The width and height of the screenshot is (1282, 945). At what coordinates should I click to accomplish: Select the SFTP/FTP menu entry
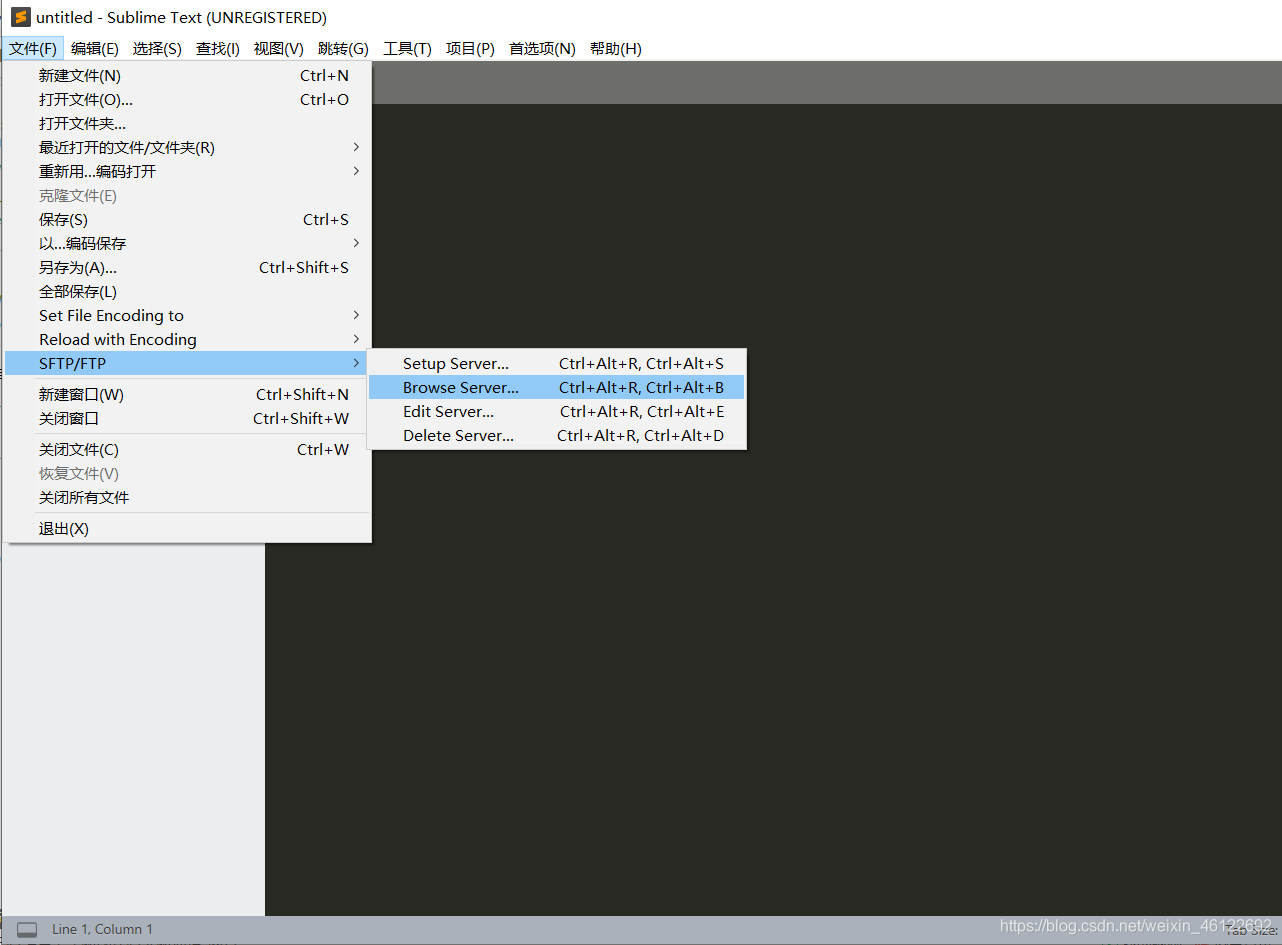[x=187, y=363]
